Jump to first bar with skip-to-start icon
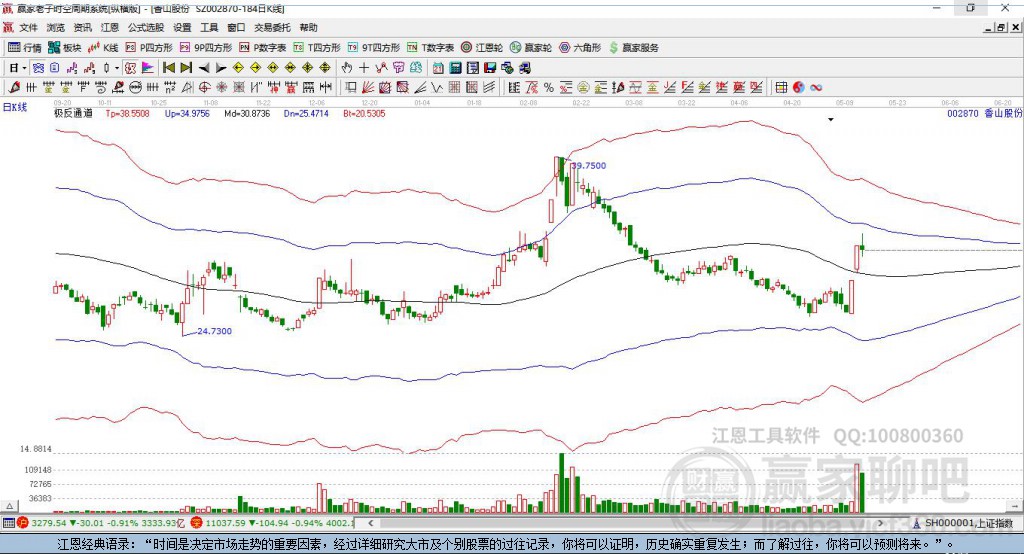1024x554 pixels. (x=168, y=68)
